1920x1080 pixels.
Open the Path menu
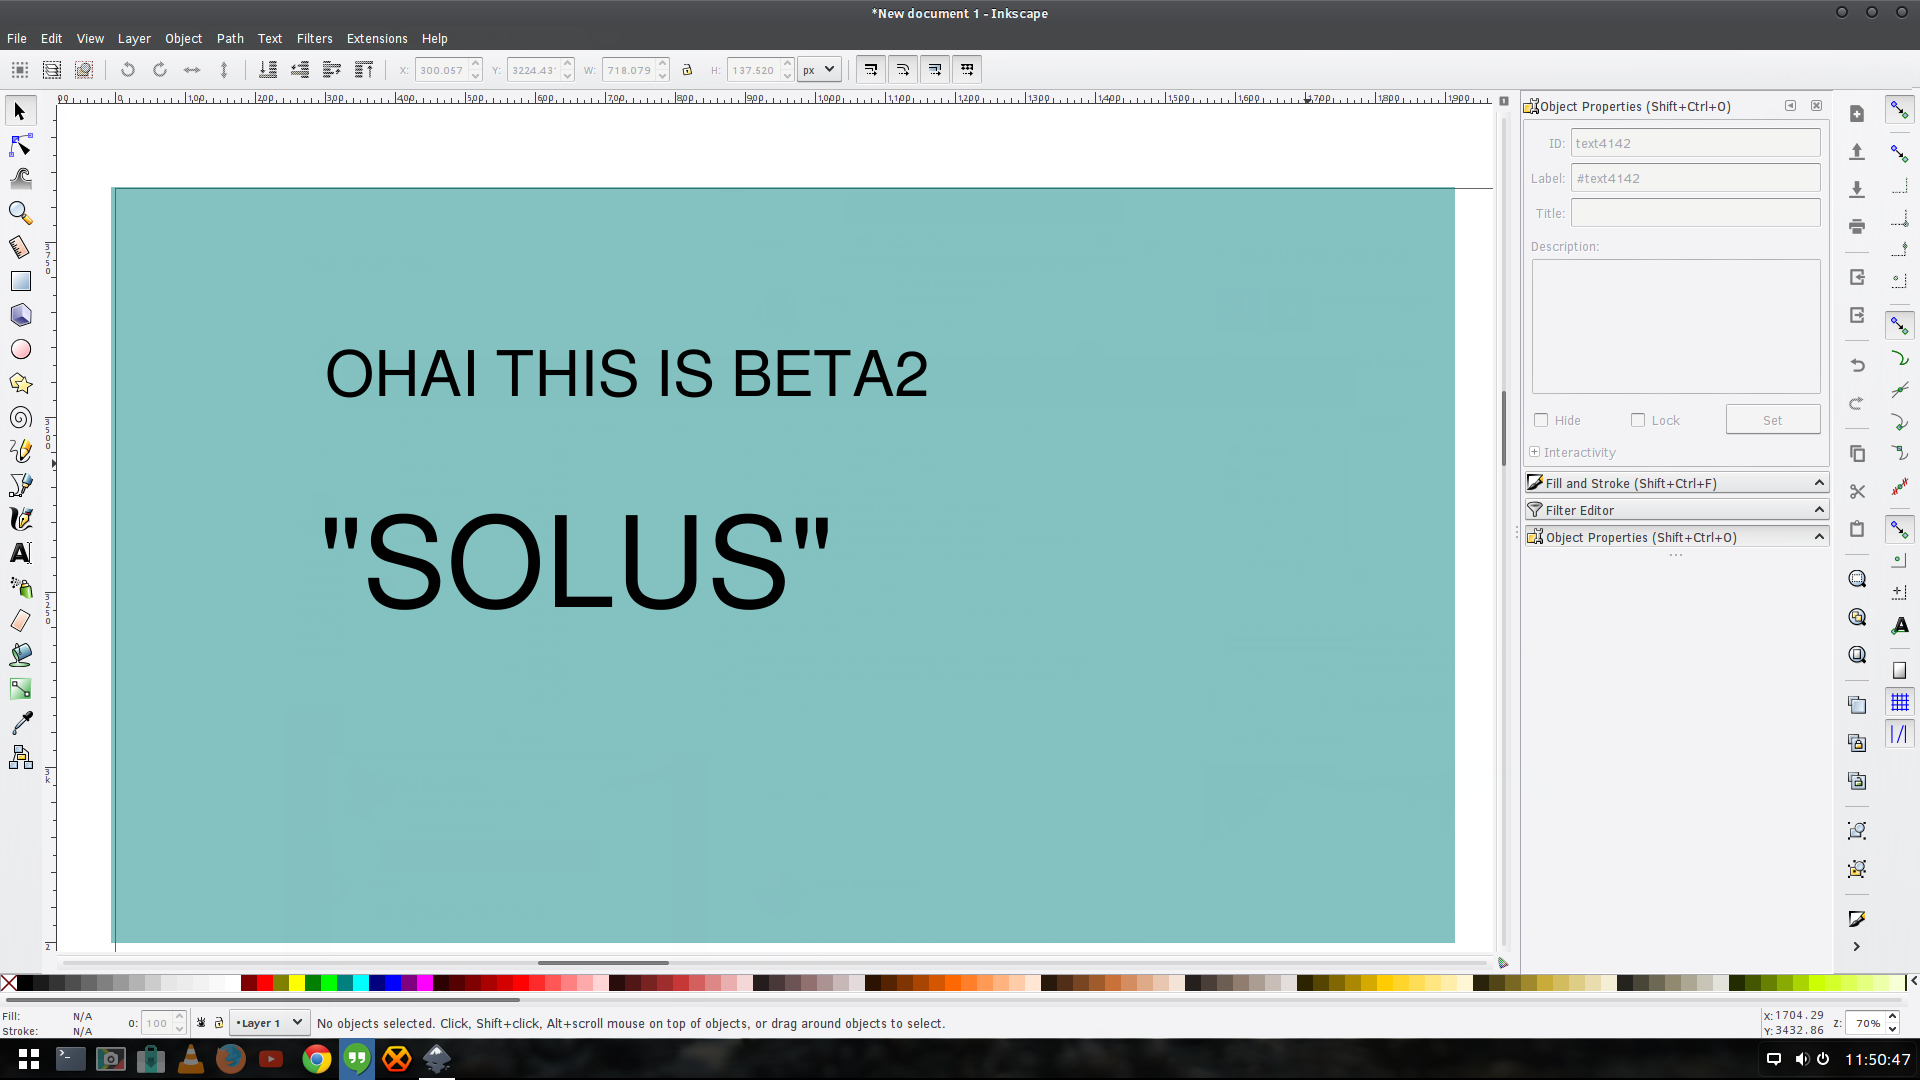point(230,38)
